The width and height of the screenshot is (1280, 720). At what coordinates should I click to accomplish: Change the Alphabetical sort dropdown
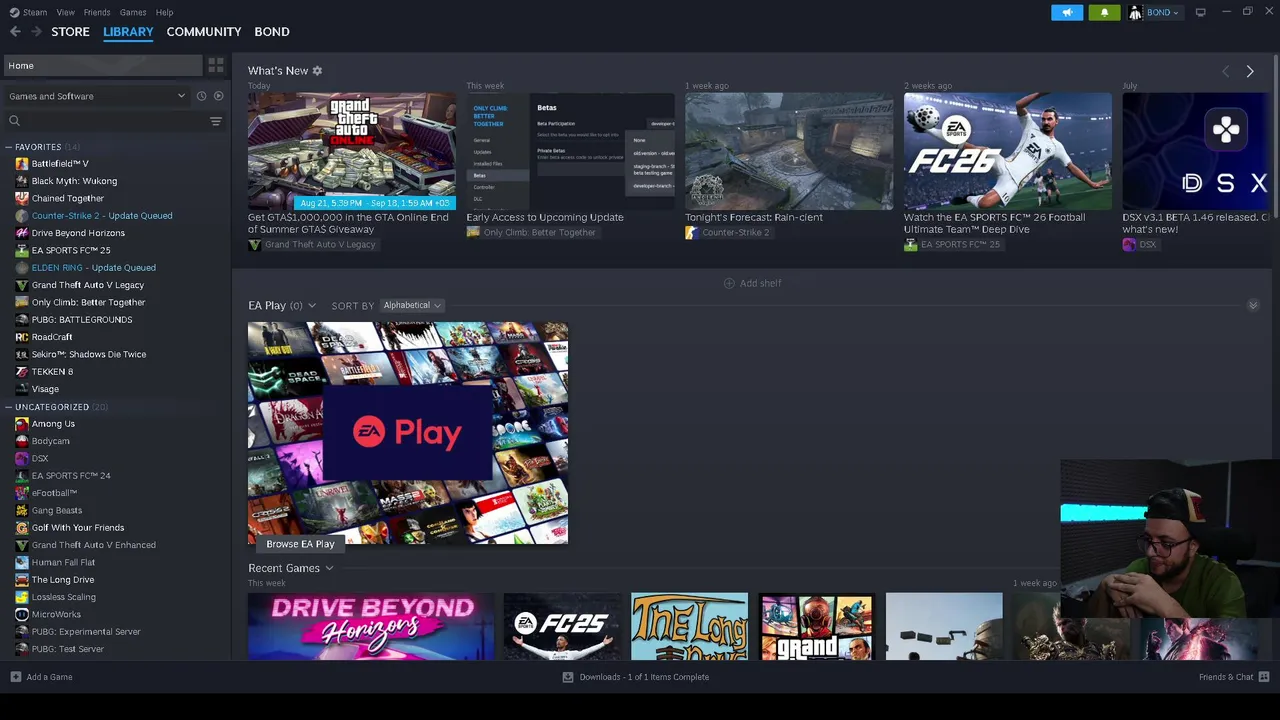pos(412,306)
